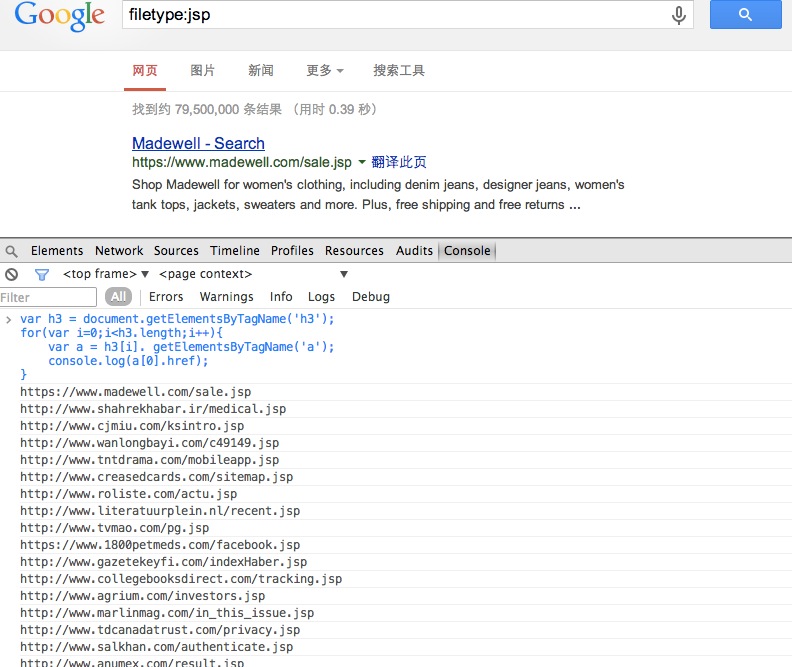Screen dimensions: 792x667
Task: Filter console by Logs
Action: [x=321, y=296]
